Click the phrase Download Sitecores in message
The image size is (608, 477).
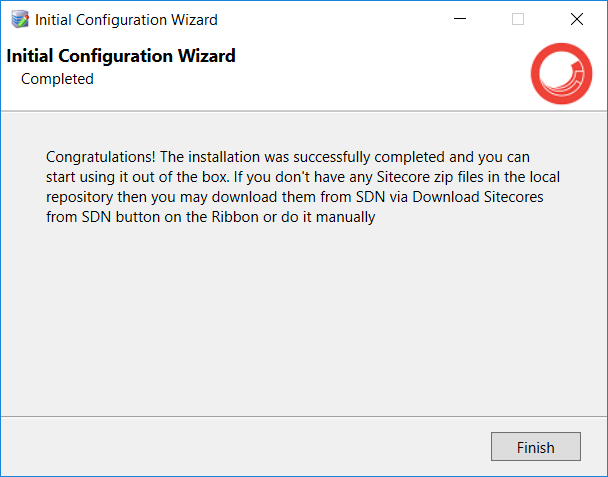click(x=478, y=197)
